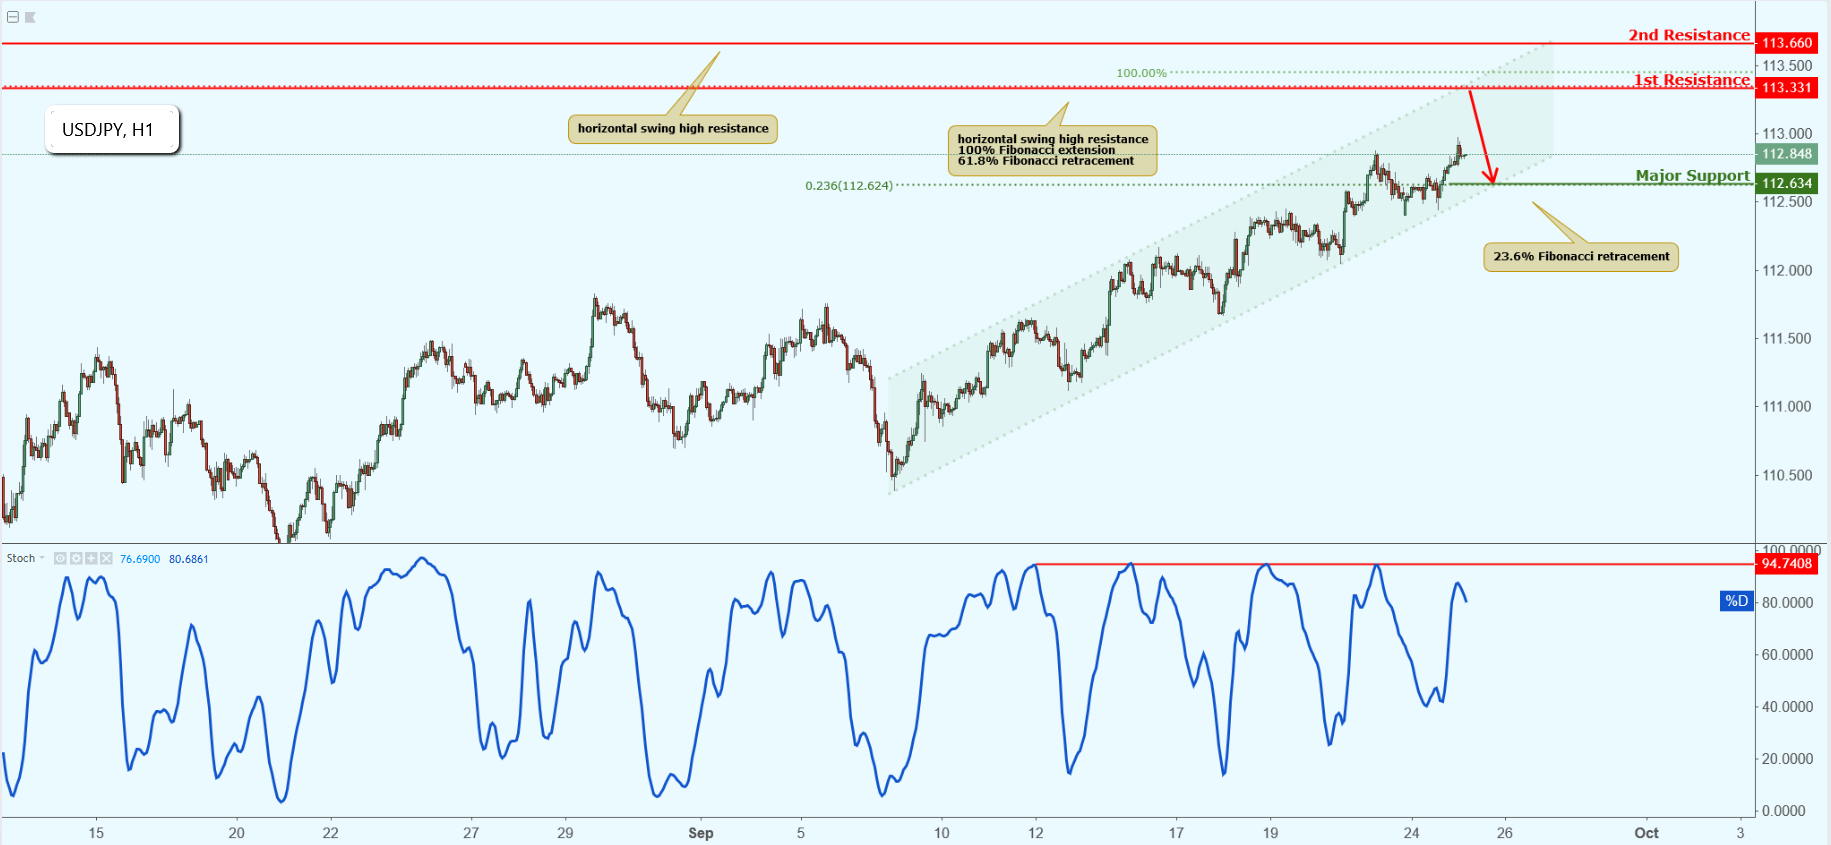The width and height of the screenshot is (1831, 845).
Task: Click the 110.500 price axis label
Action: pyautogui.click(x=1787, y=476)
